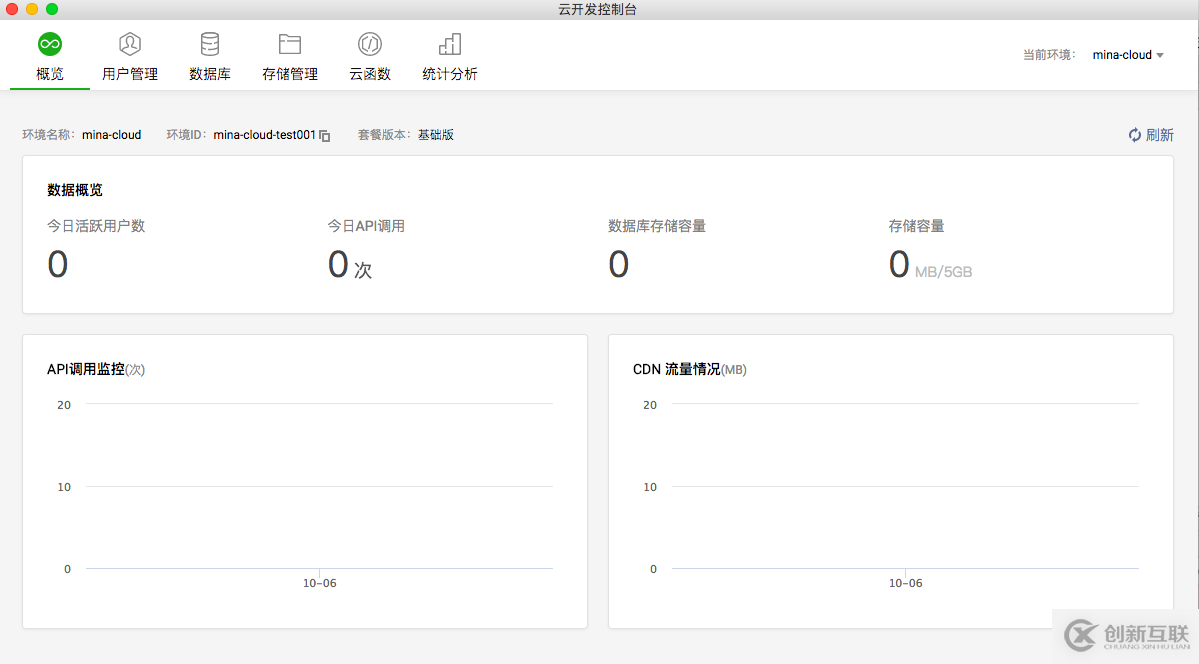Viewport: 1199px width, 664px height.
Task: Go to the 存储管理 tab label
Action: [290, 74]
